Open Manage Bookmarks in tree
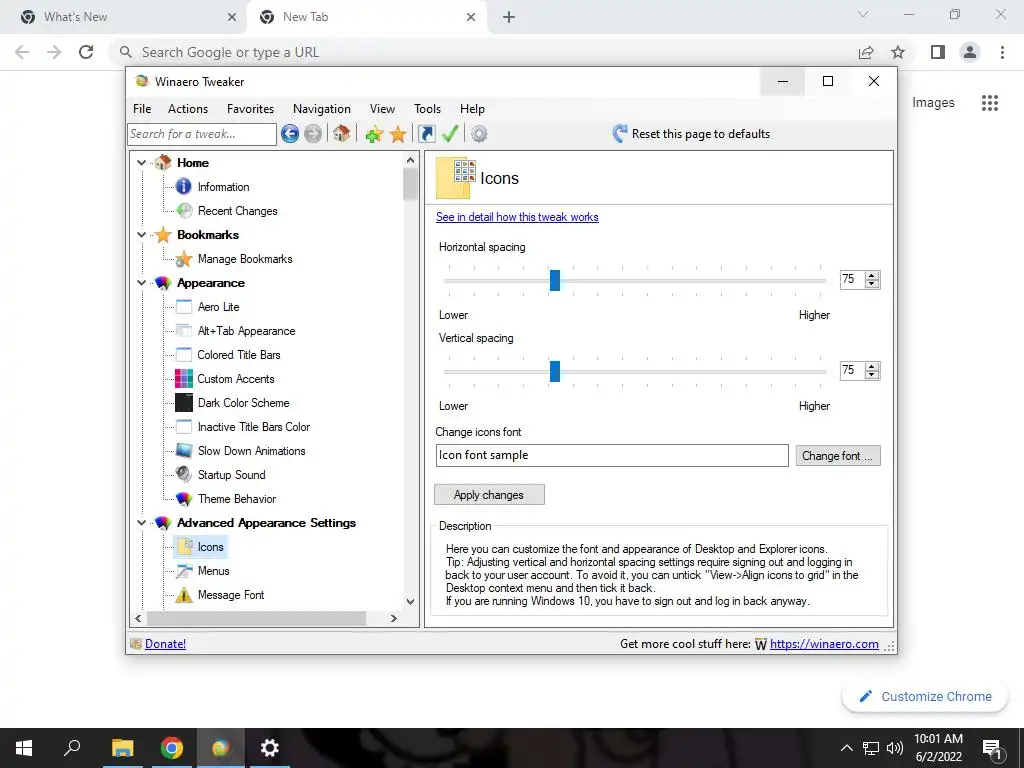Viewport: 1024px width, 768px height. point(245,259)
